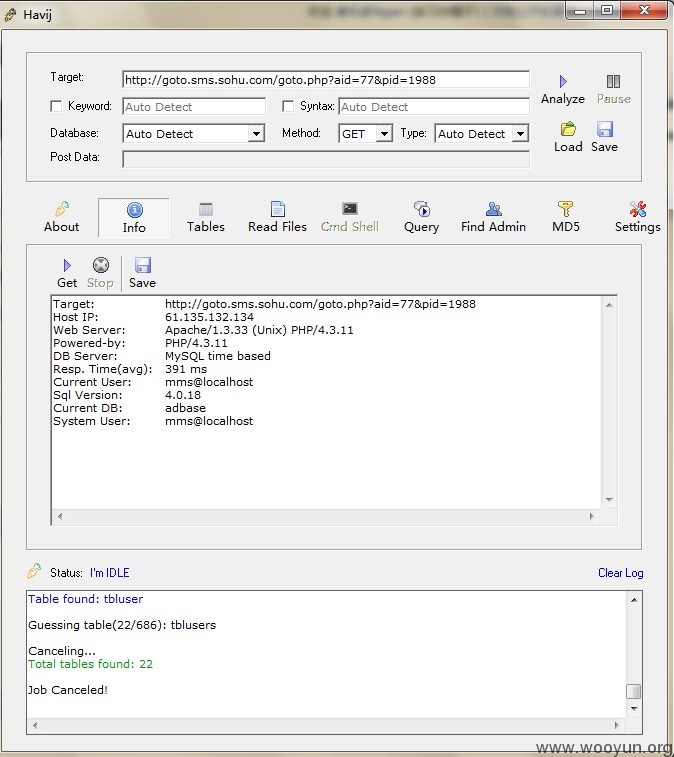Click the Syntax Auto Detect field
Viewport: 674px width, 757px height.
coord(434,107)
